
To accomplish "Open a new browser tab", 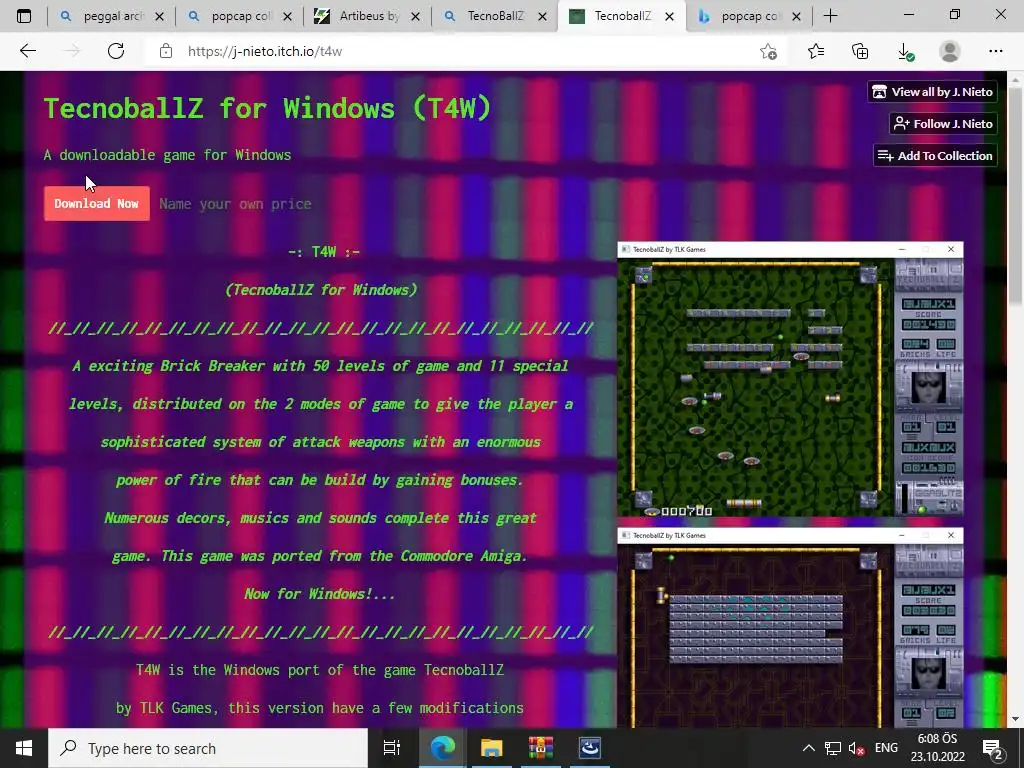I will point(831,16).
